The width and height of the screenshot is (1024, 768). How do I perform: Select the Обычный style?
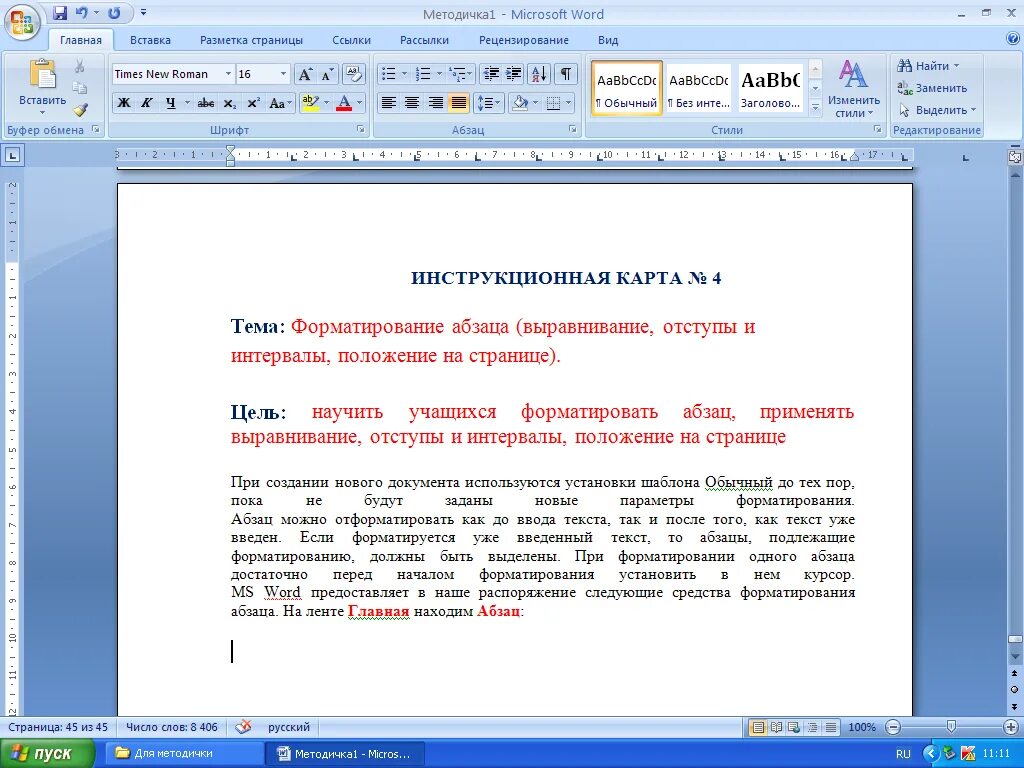(627, 88)
